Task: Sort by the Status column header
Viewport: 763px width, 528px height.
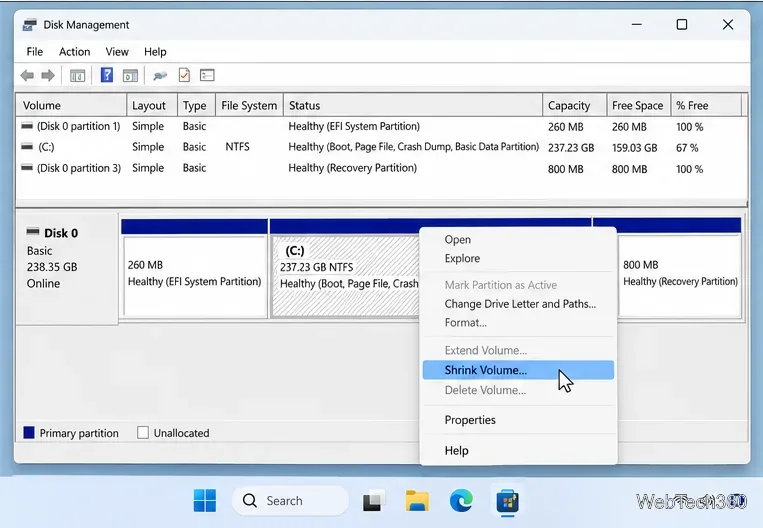Action: [413, 106]
